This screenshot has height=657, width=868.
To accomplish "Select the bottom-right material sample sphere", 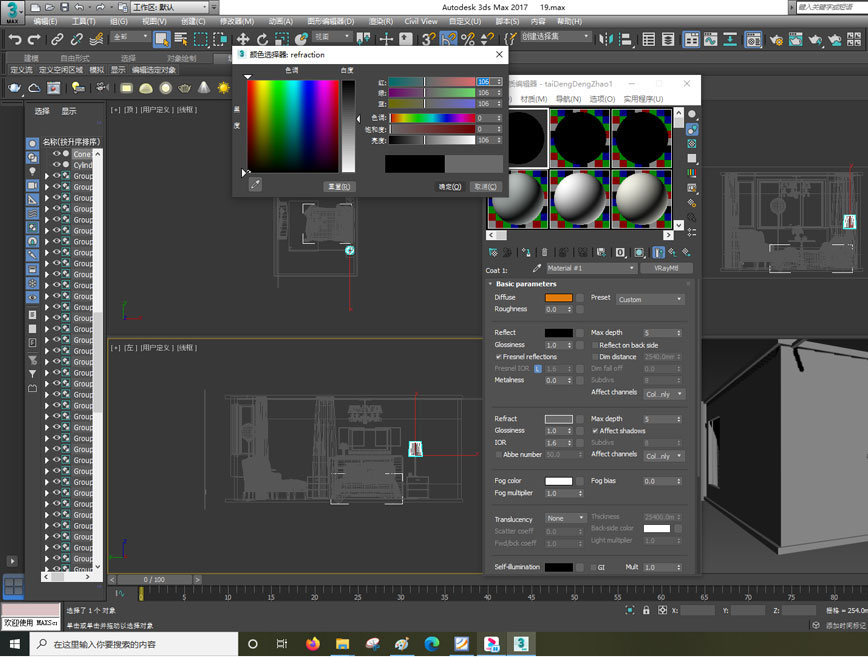I will 642,199.
